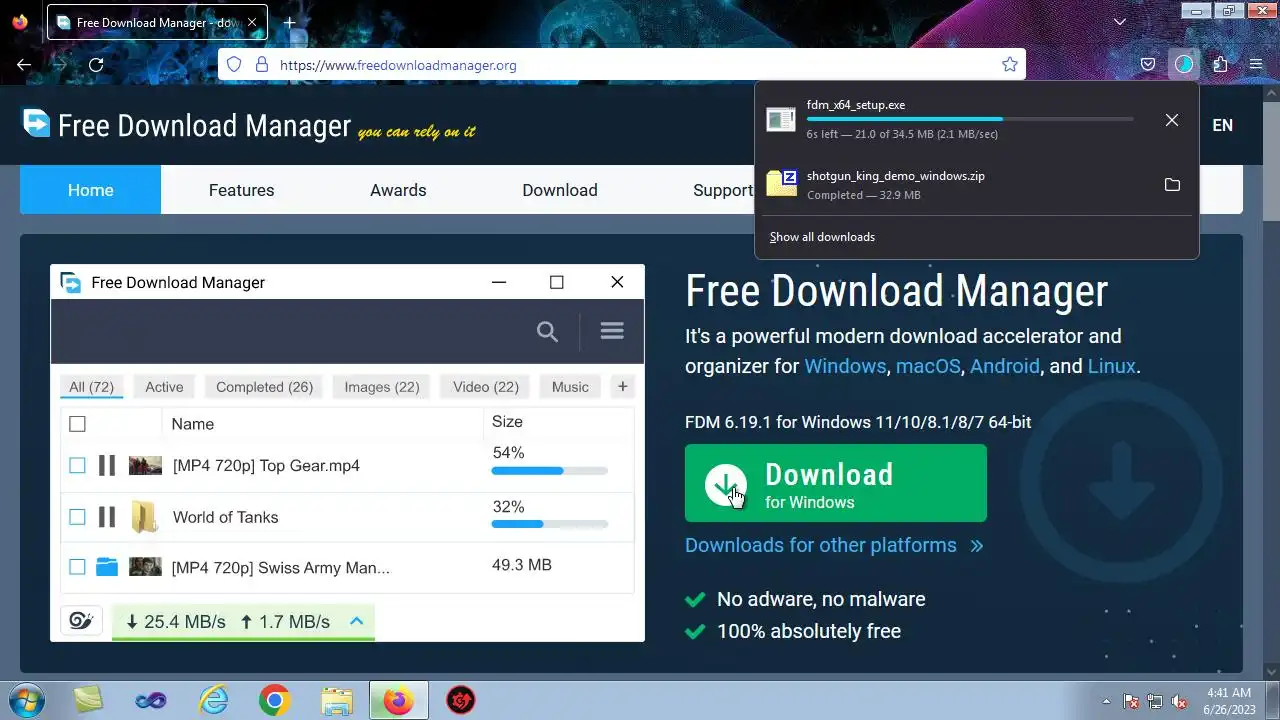Click the shield tracking protection icon
The image size is (1280, 720).
(234, 64)
